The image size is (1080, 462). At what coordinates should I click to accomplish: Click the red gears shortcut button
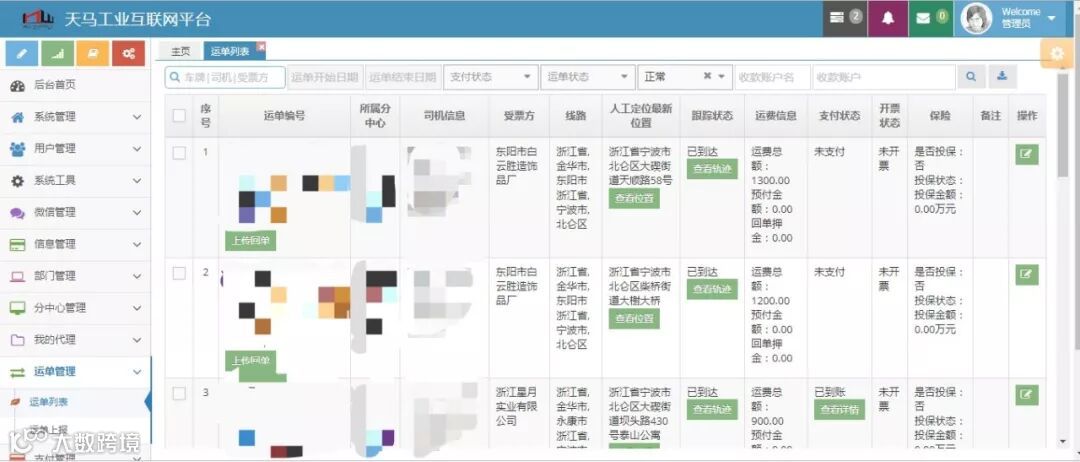pyautogui.click(x=128, y=53)
